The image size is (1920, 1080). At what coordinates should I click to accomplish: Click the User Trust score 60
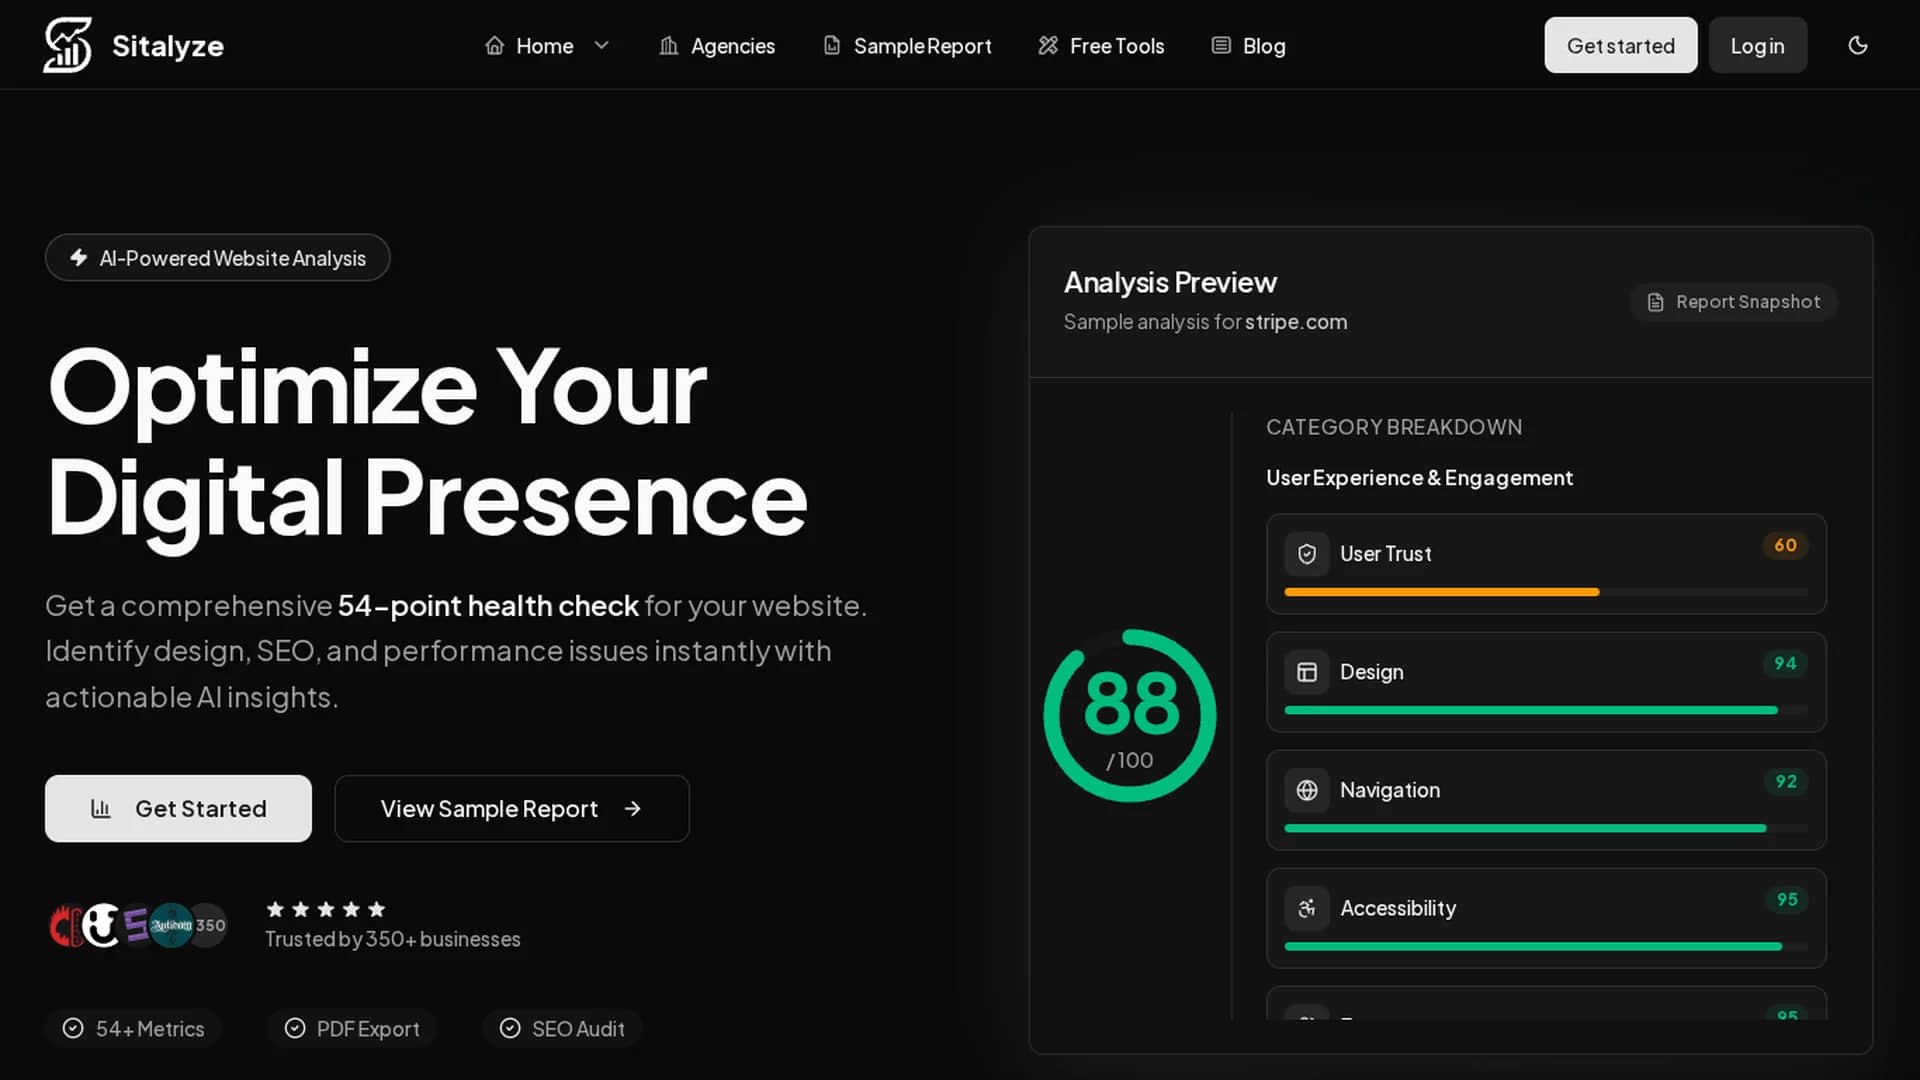(x=1785, y=545)
